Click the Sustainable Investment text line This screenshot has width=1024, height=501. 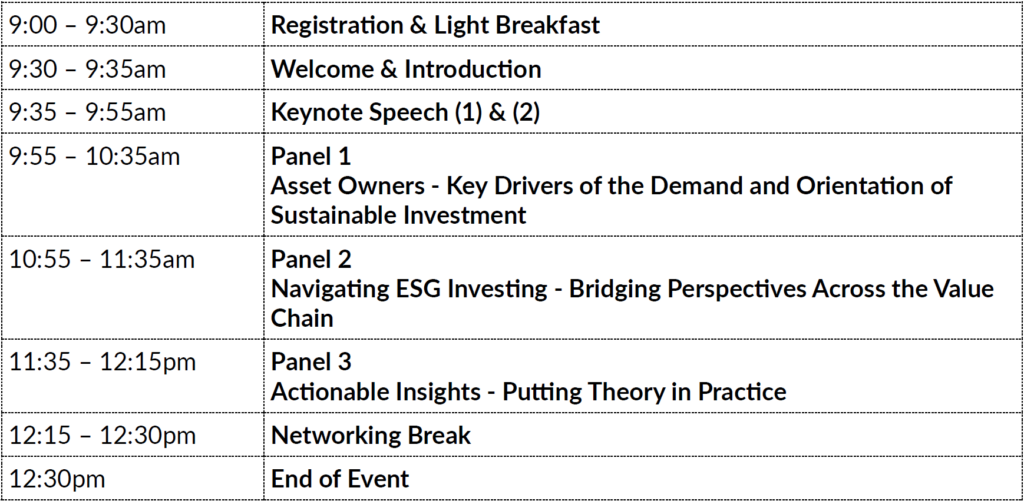[398, 215]
